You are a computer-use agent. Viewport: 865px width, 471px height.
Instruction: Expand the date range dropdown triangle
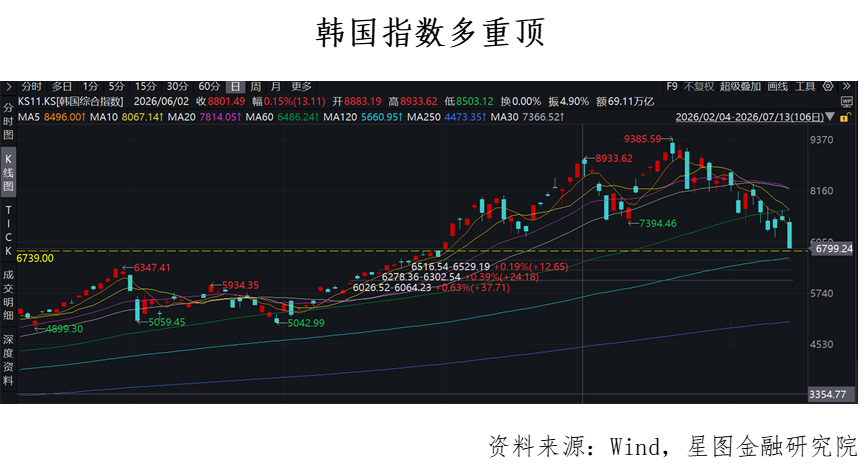coord(830,117)
